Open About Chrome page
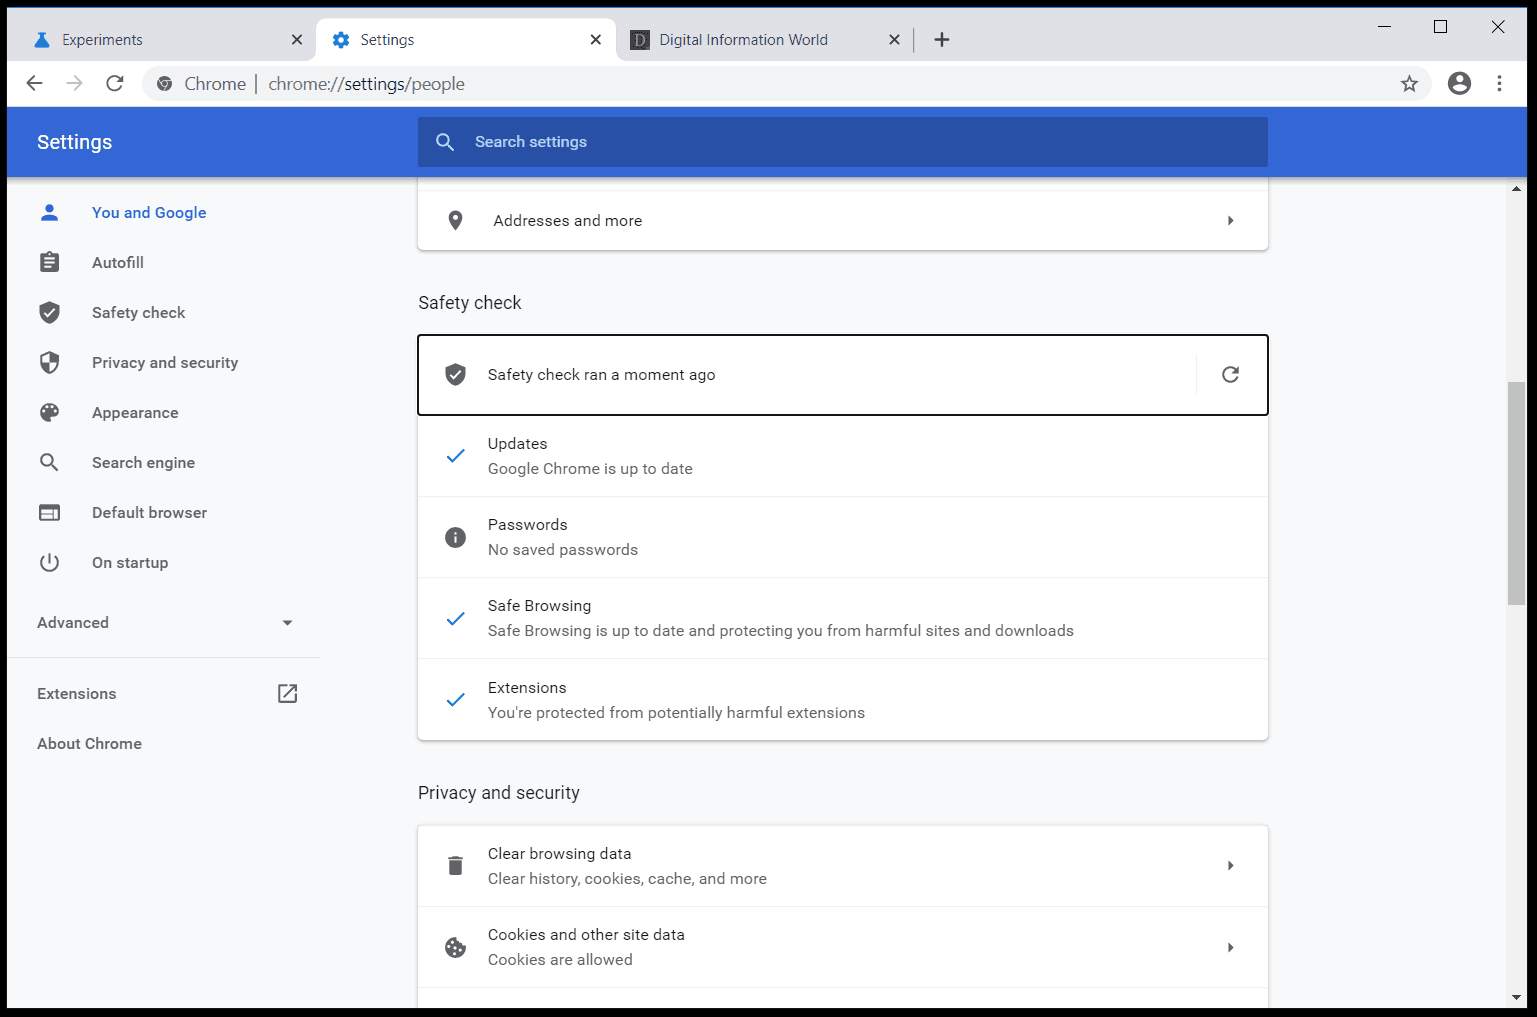 tap(89, 743)
